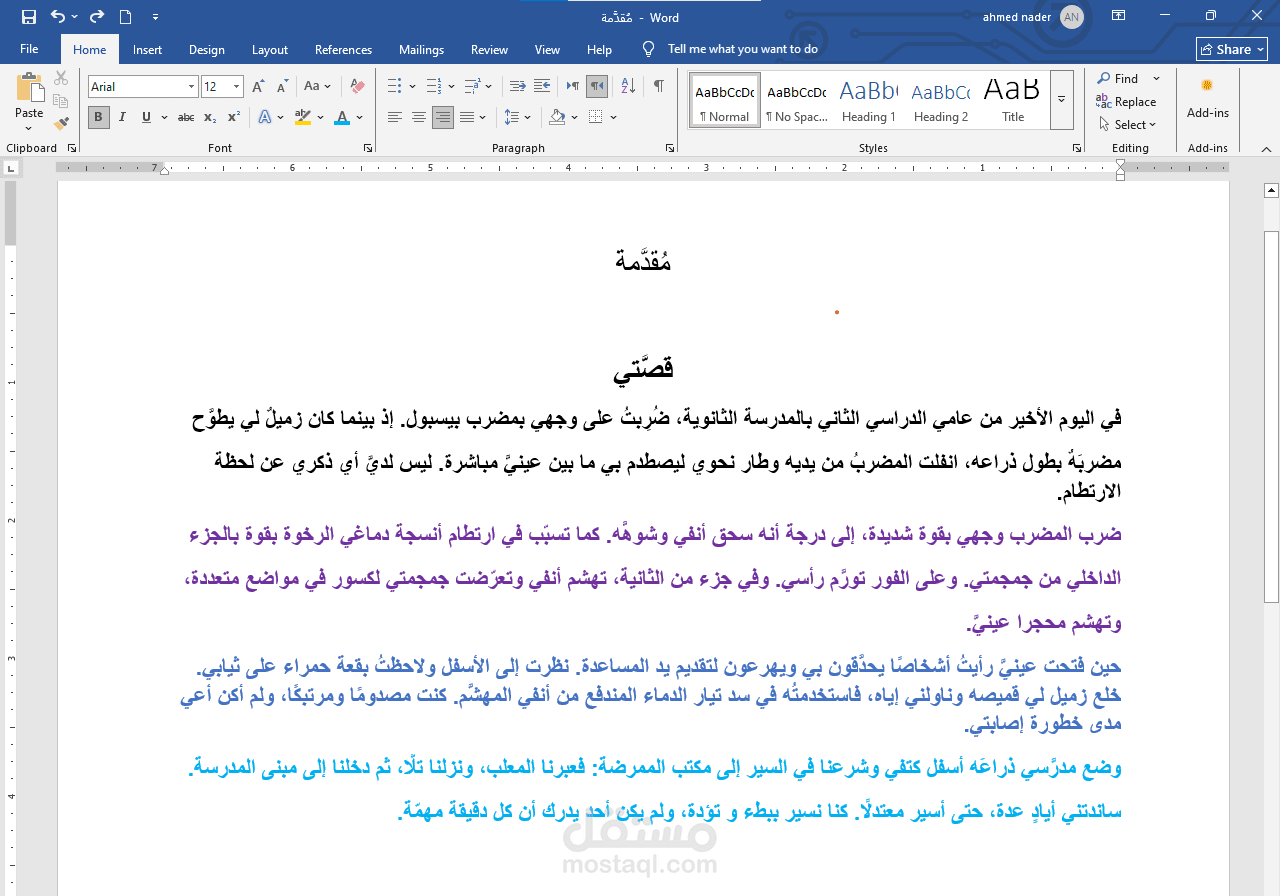Switch to the Layout tab
Image resolution: width=1280 pixels, height=896 pixels.
(x=270, y=49)
